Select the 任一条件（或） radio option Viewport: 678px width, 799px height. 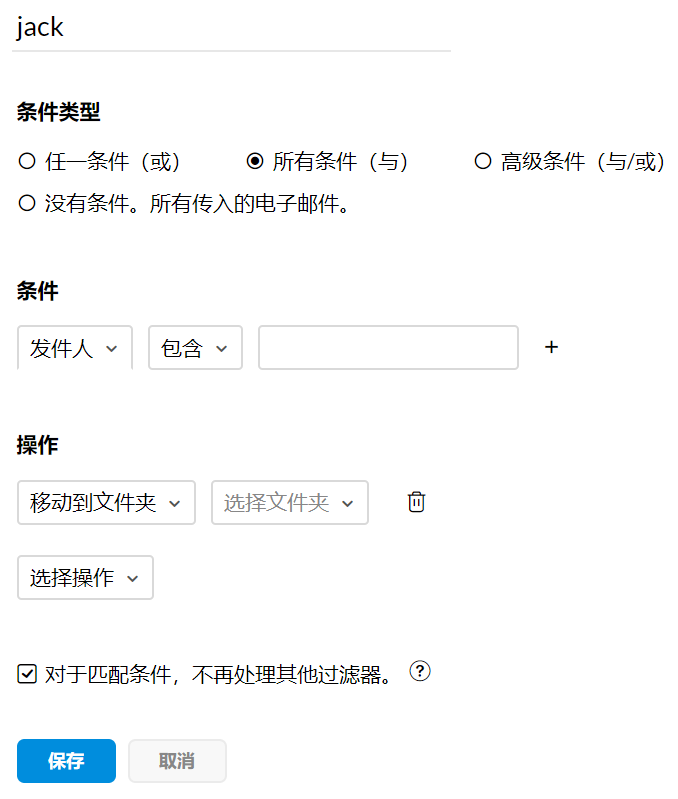pos(27,161)
